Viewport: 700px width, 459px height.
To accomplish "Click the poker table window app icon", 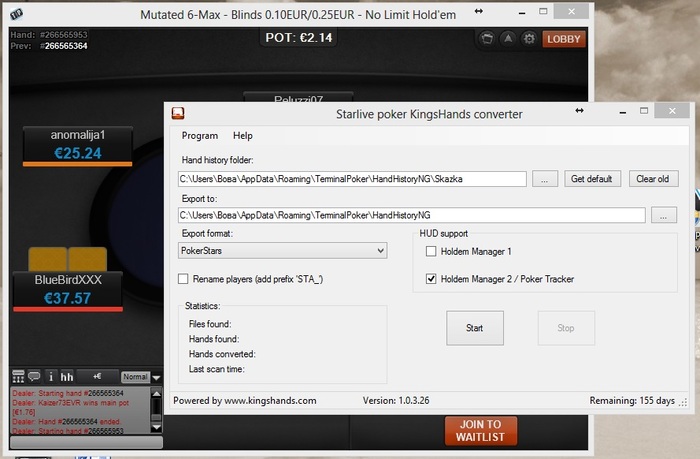I will [x=17, y=14].
